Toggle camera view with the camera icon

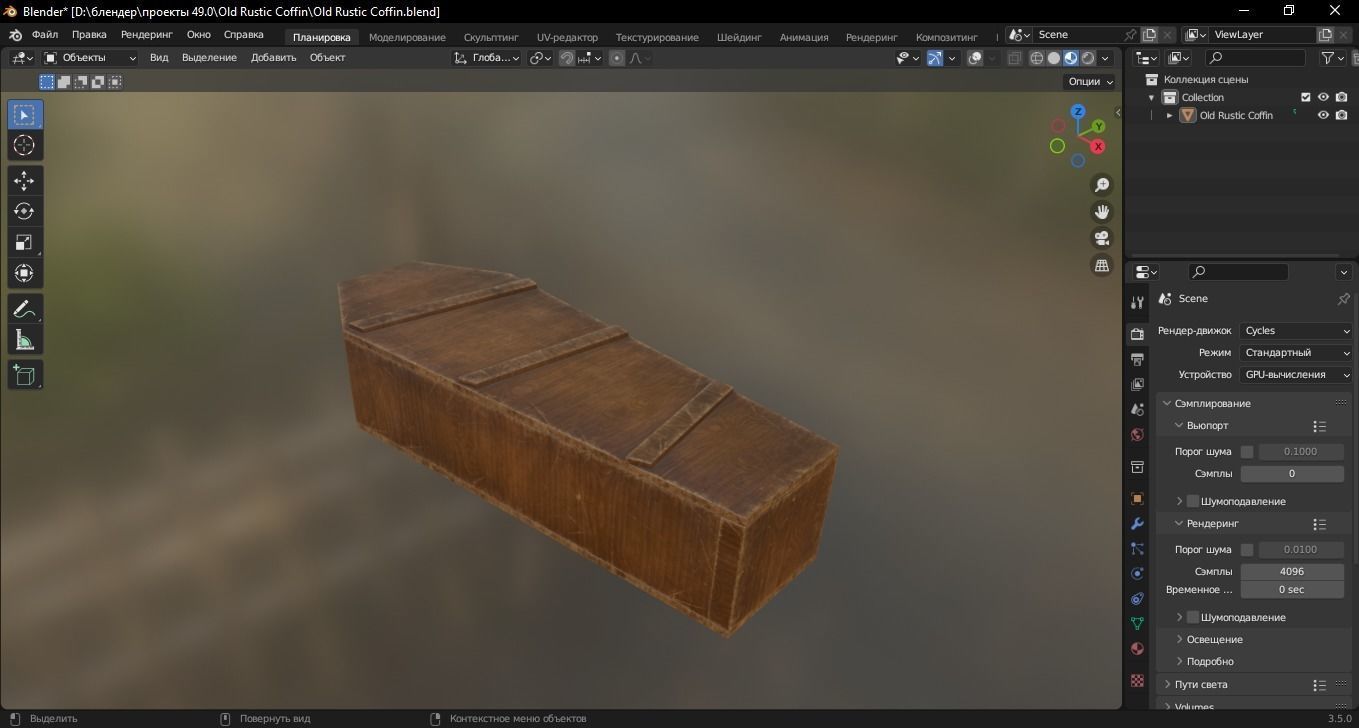coord(1102,238)
